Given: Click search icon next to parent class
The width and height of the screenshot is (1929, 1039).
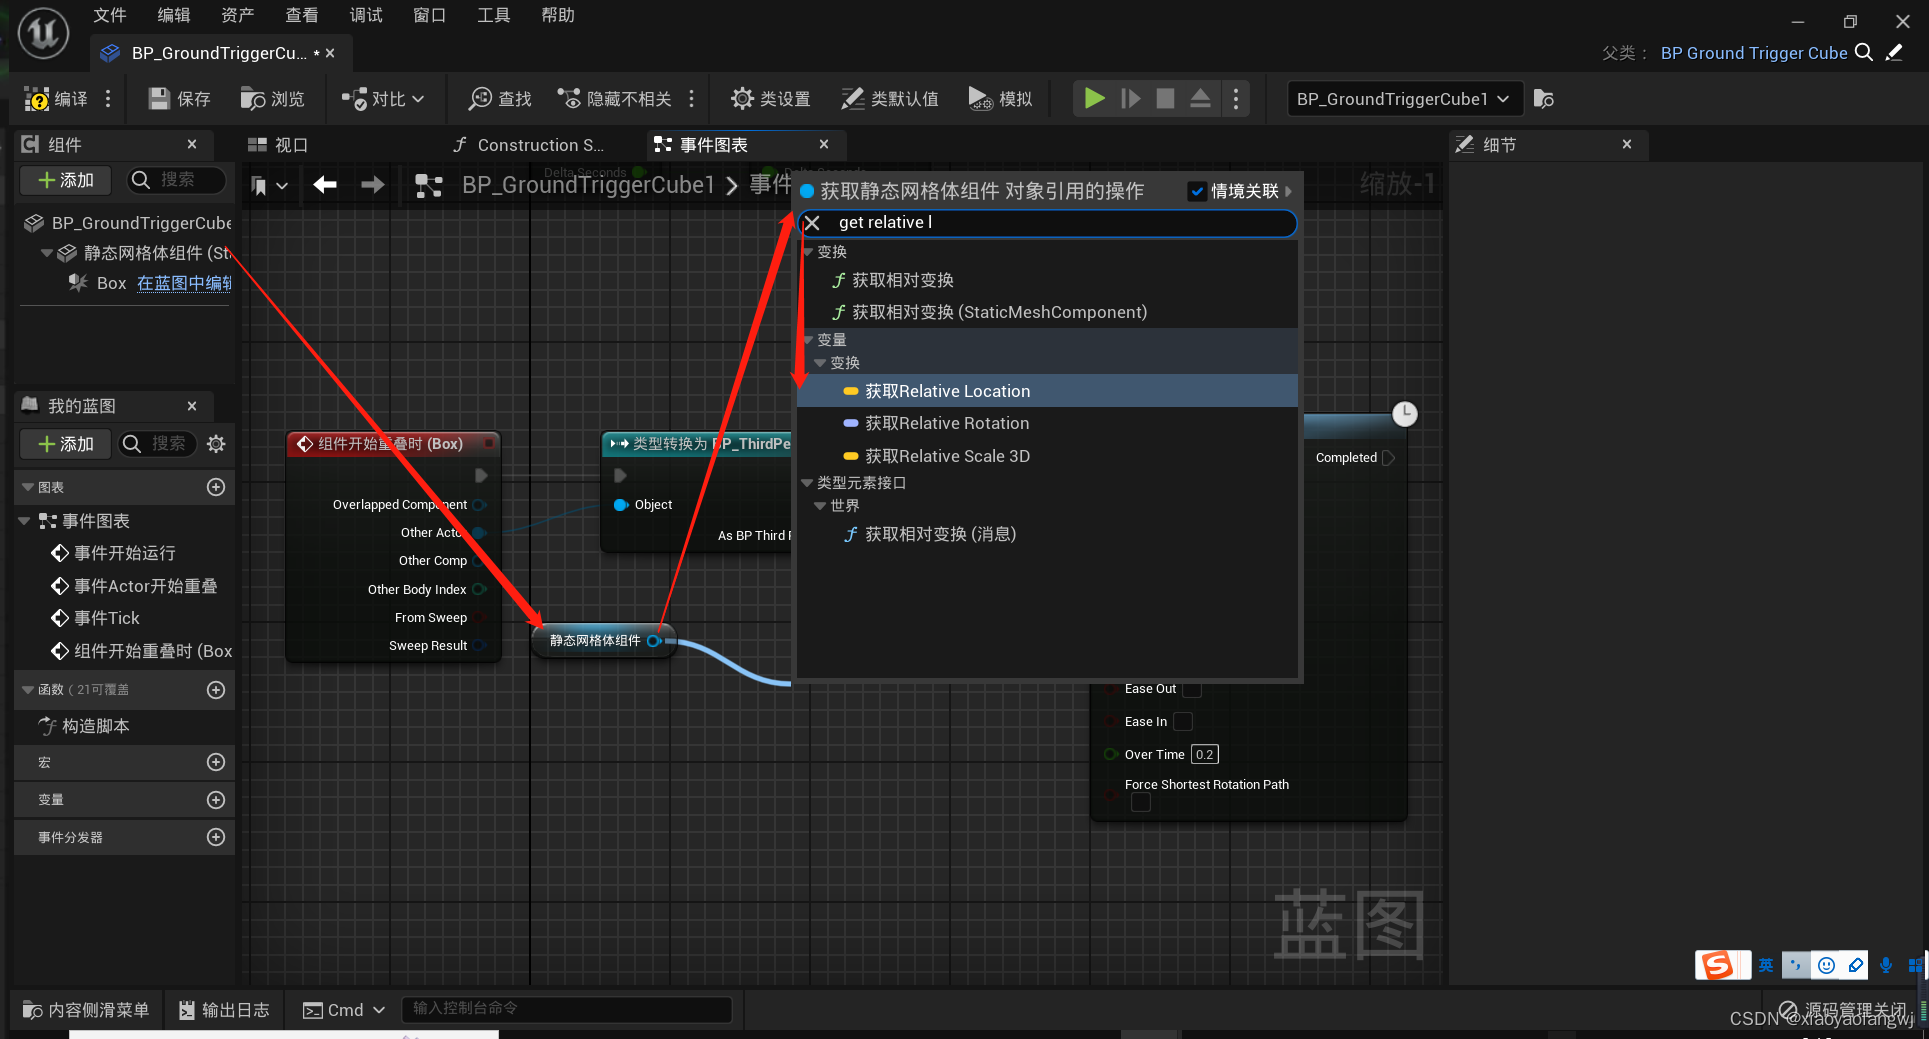Looking at the screenshot, I should (1864, 52).
